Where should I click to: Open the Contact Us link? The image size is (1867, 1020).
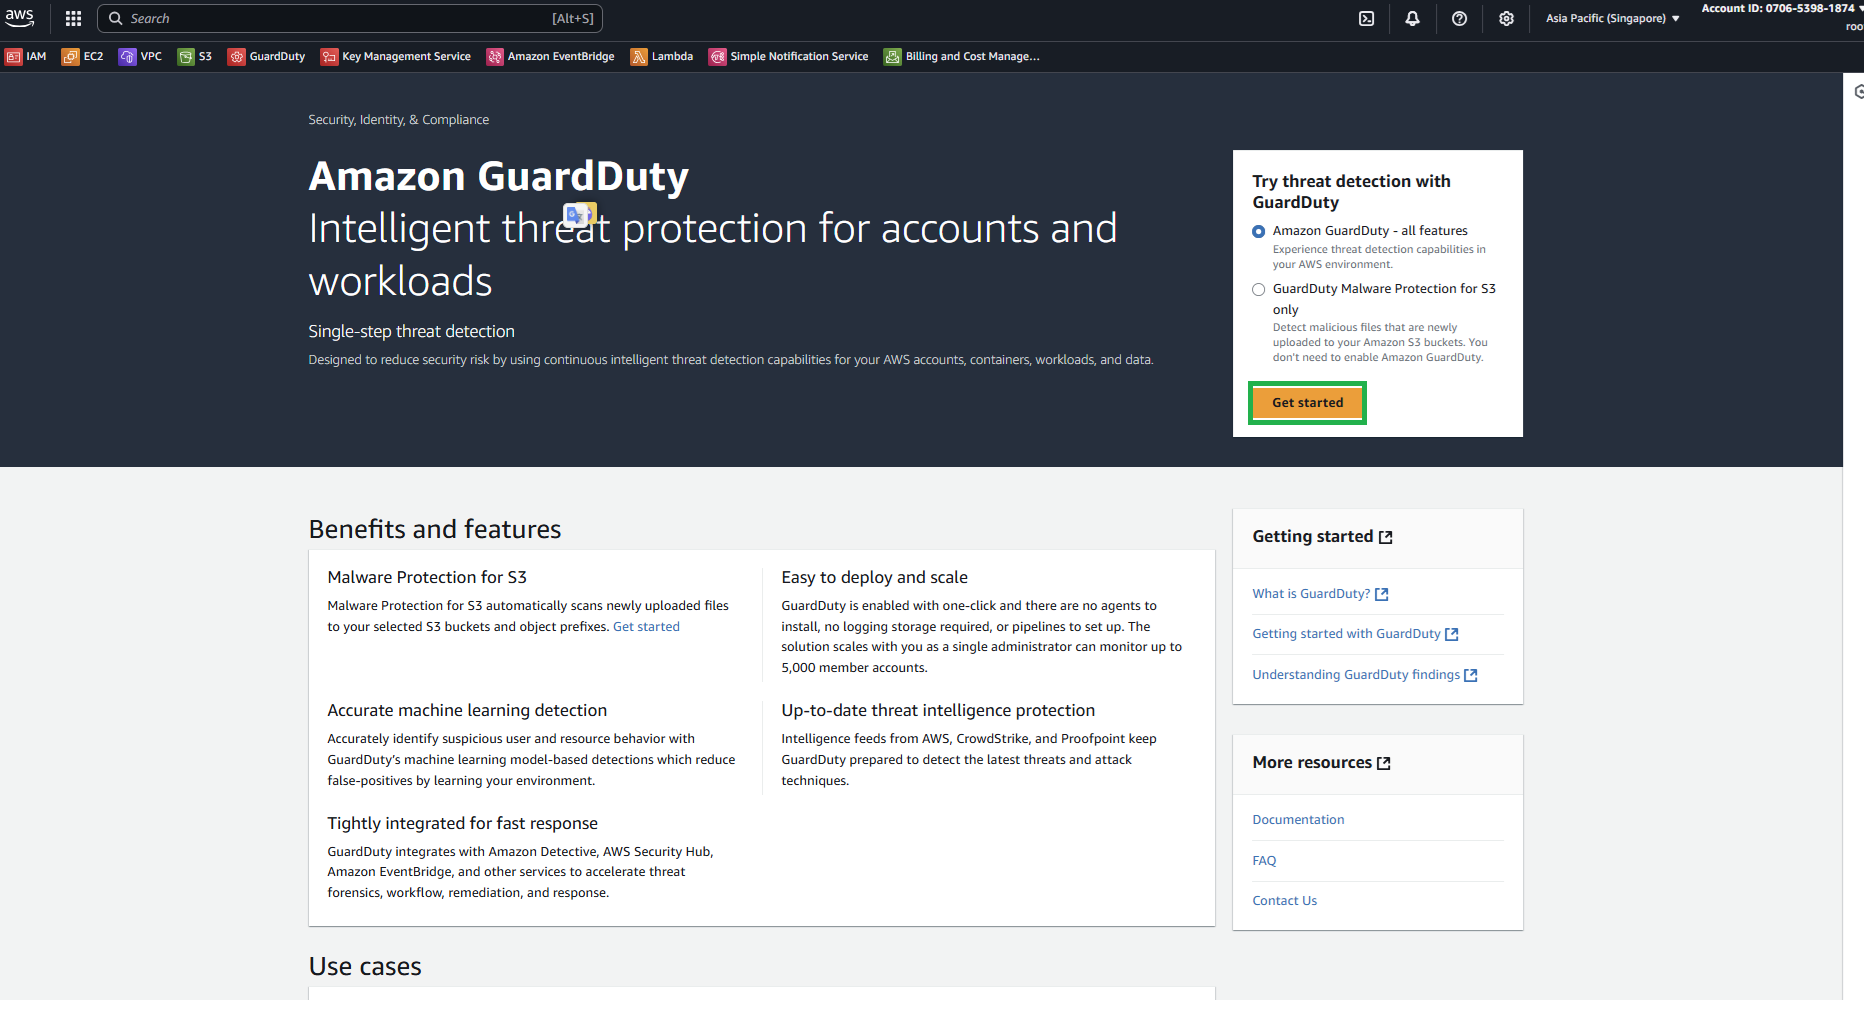(x=1284, y=901)
